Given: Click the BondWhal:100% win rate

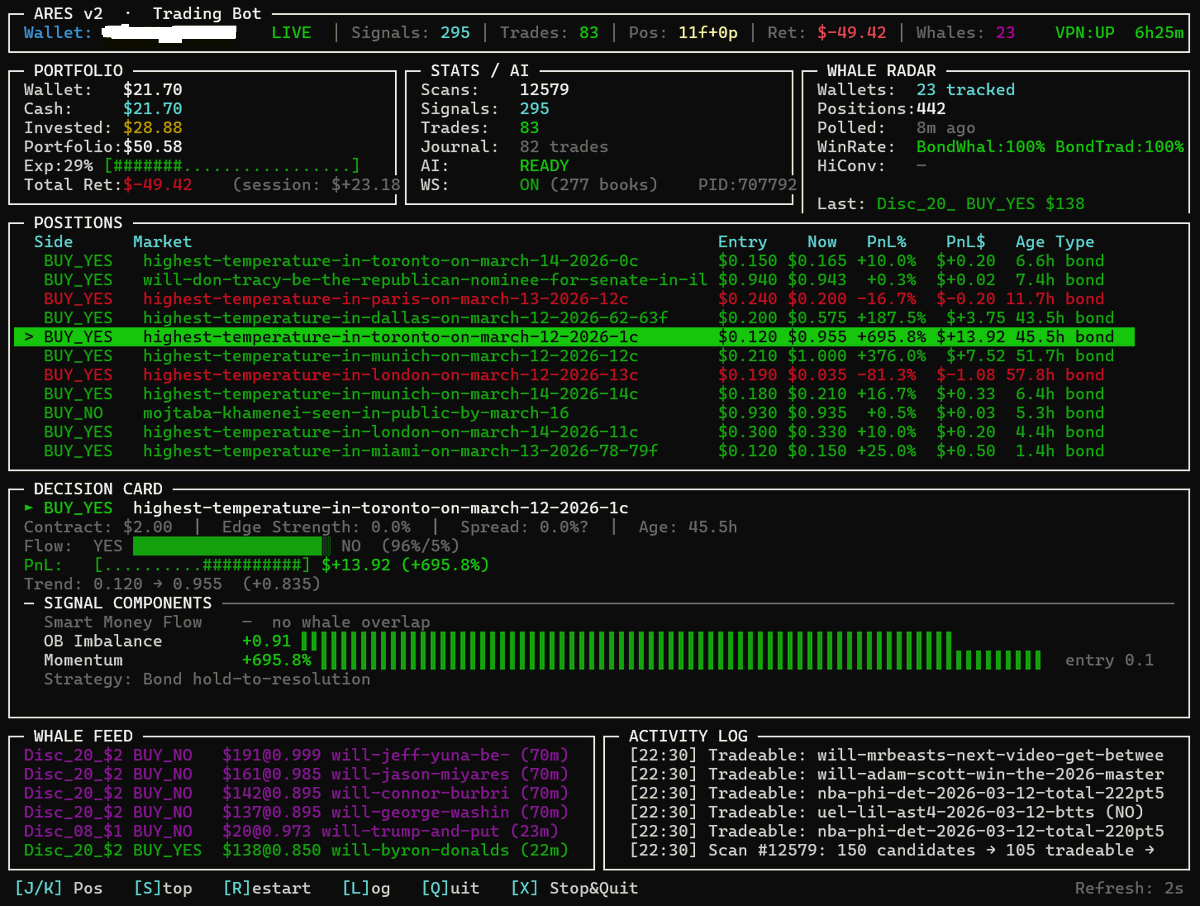Looking at the screenshot, I should pos(980,147).
